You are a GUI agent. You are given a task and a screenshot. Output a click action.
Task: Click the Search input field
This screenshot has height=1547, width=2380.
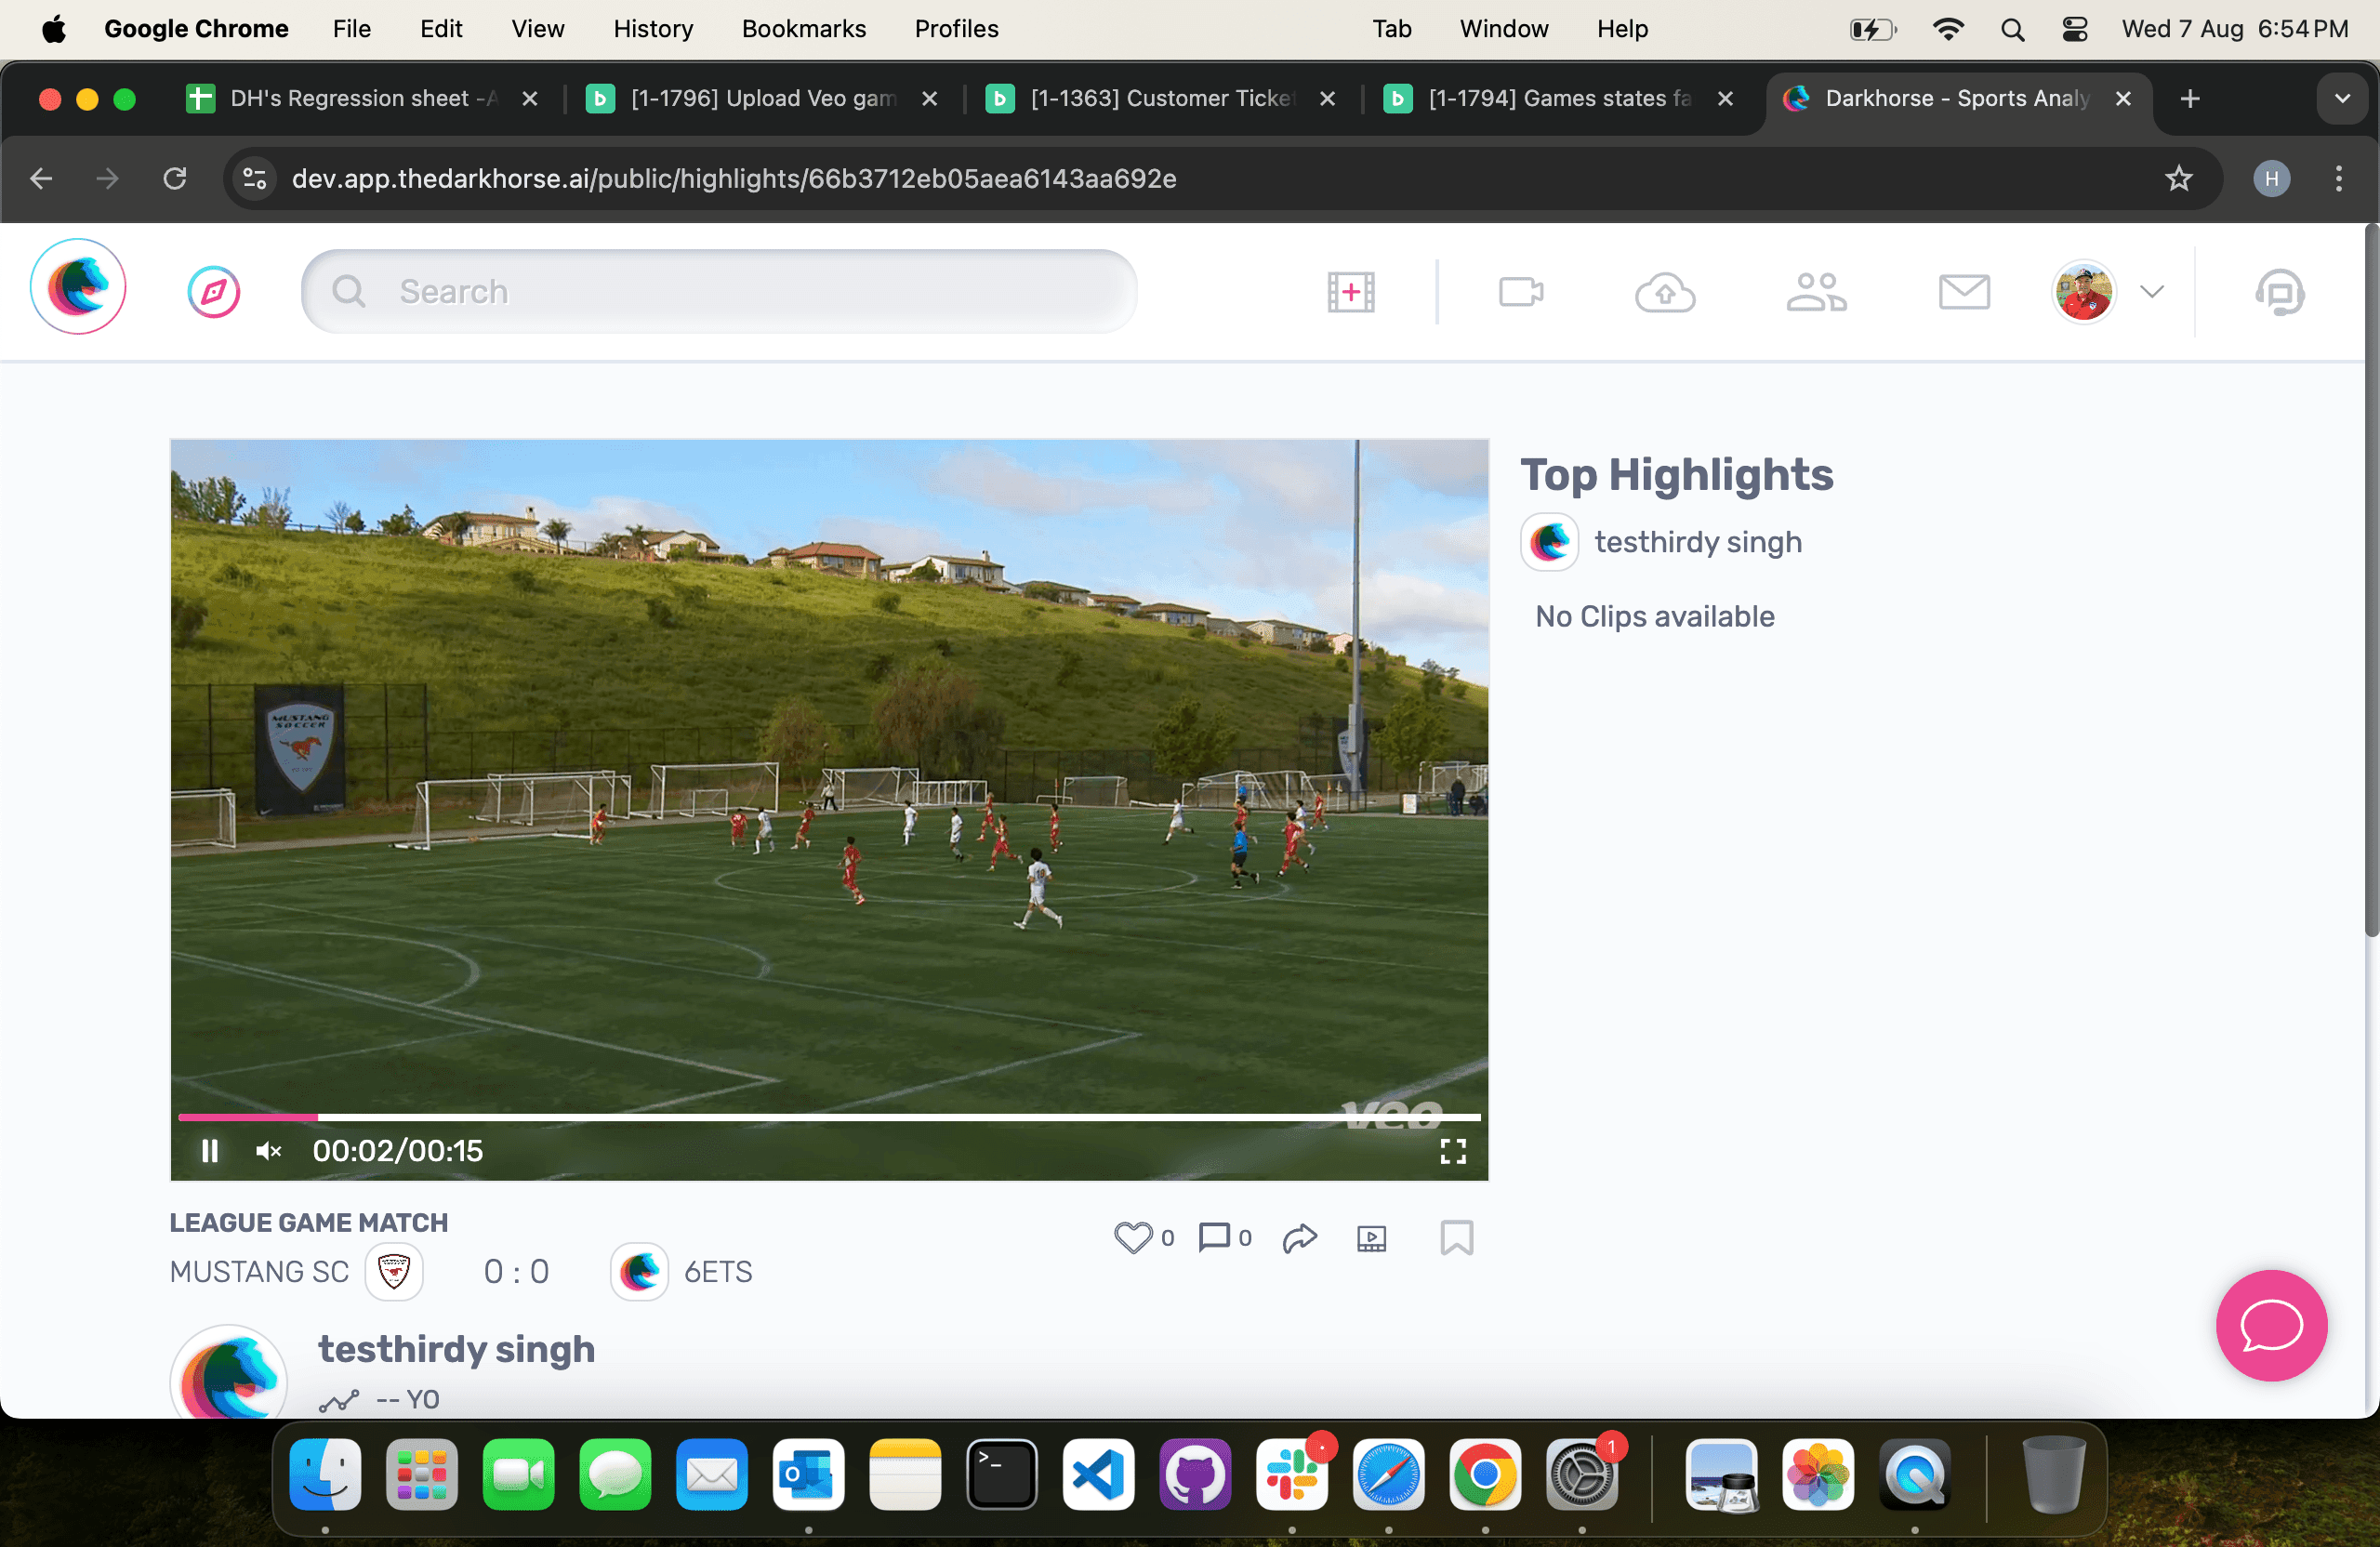click(719, 291)
